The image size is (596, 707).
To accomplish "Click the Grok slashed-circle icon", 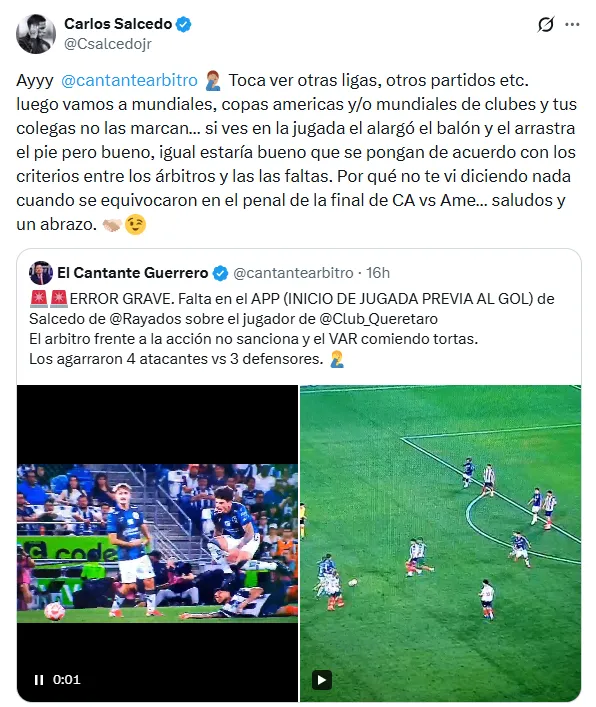I will [x=545, y=24].
